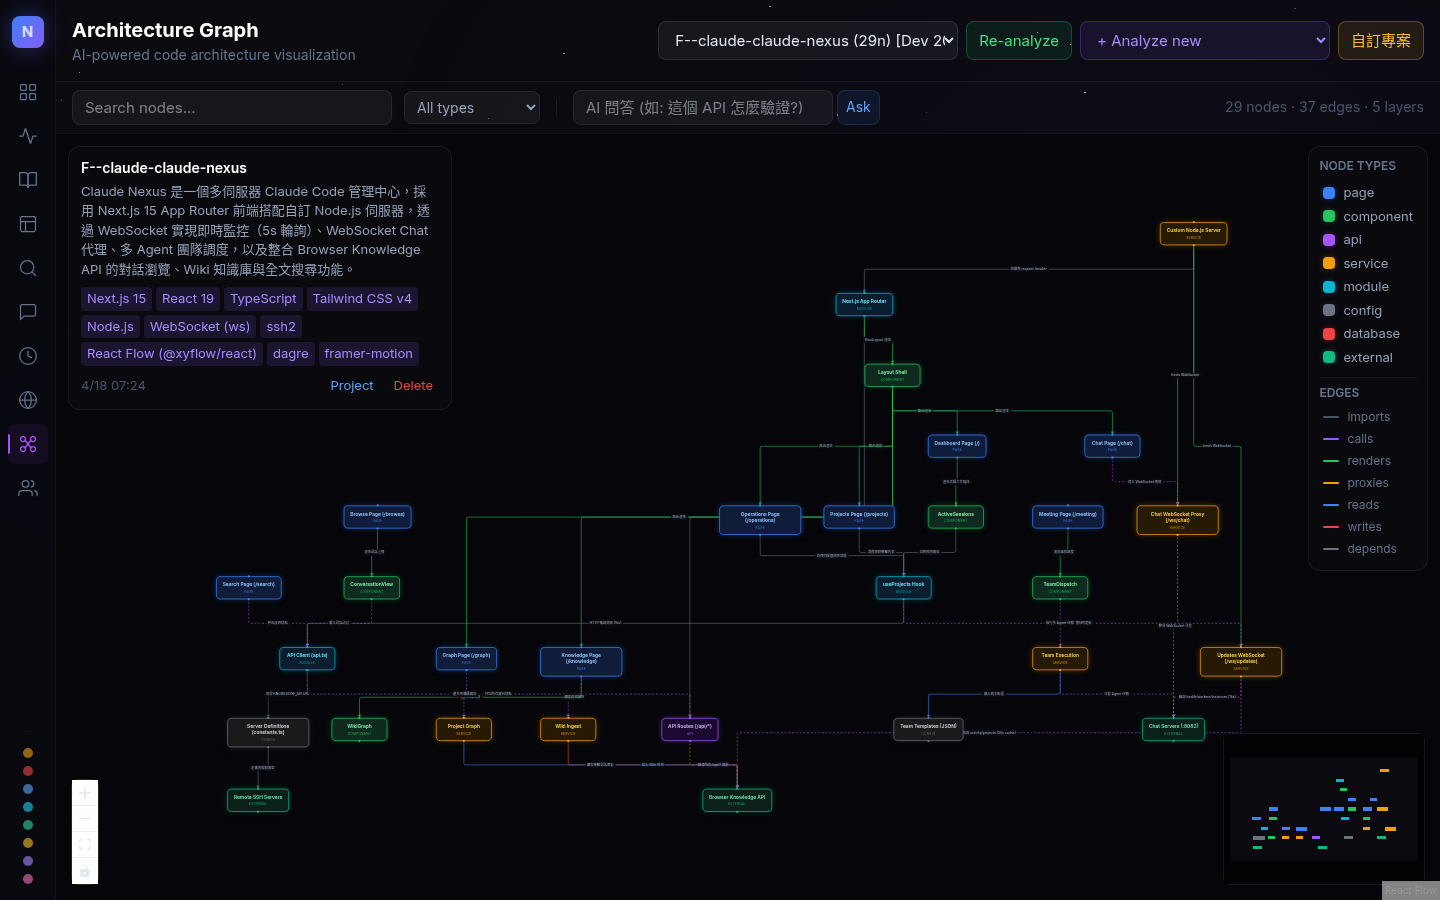1440x900 pixels.
Task: Select the Meeting Page node
Action: (x=1068, y=517)
